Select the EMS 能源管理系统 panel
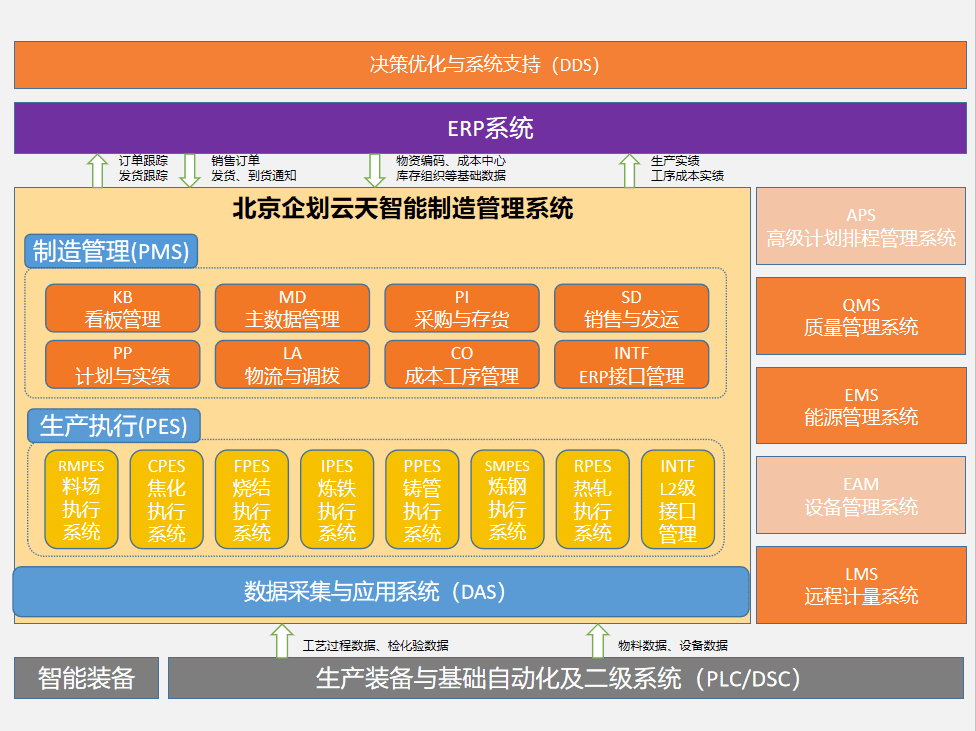Viewport: 976px width, 731px height. 861,405
